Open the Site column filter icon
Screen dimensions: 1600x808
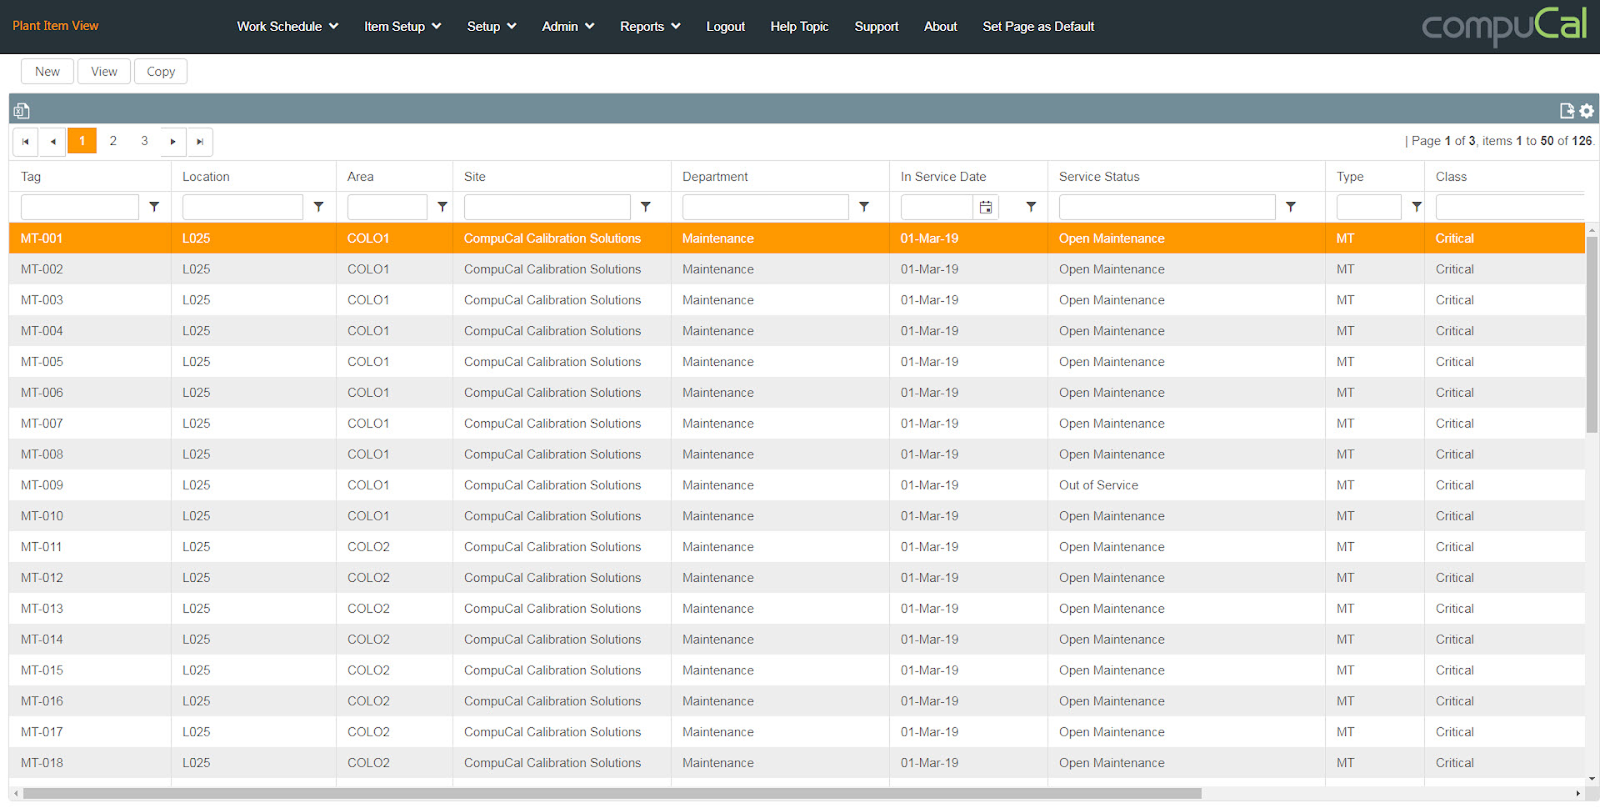tap(646, 207)
